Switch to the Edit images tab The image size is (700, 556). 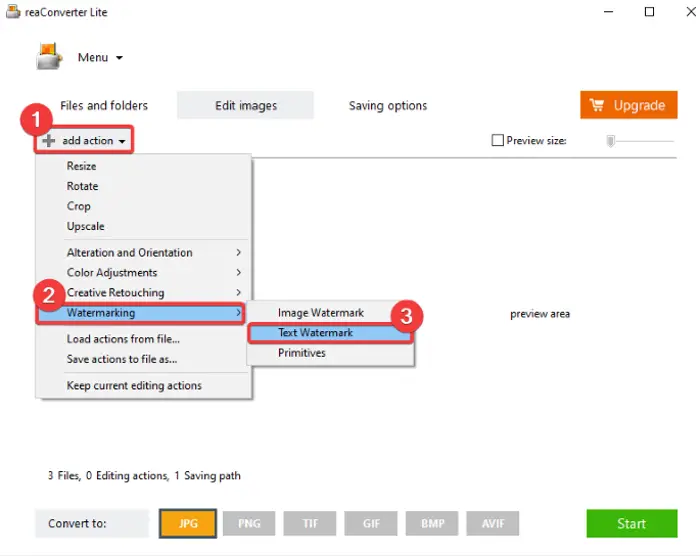pos(246,105)
